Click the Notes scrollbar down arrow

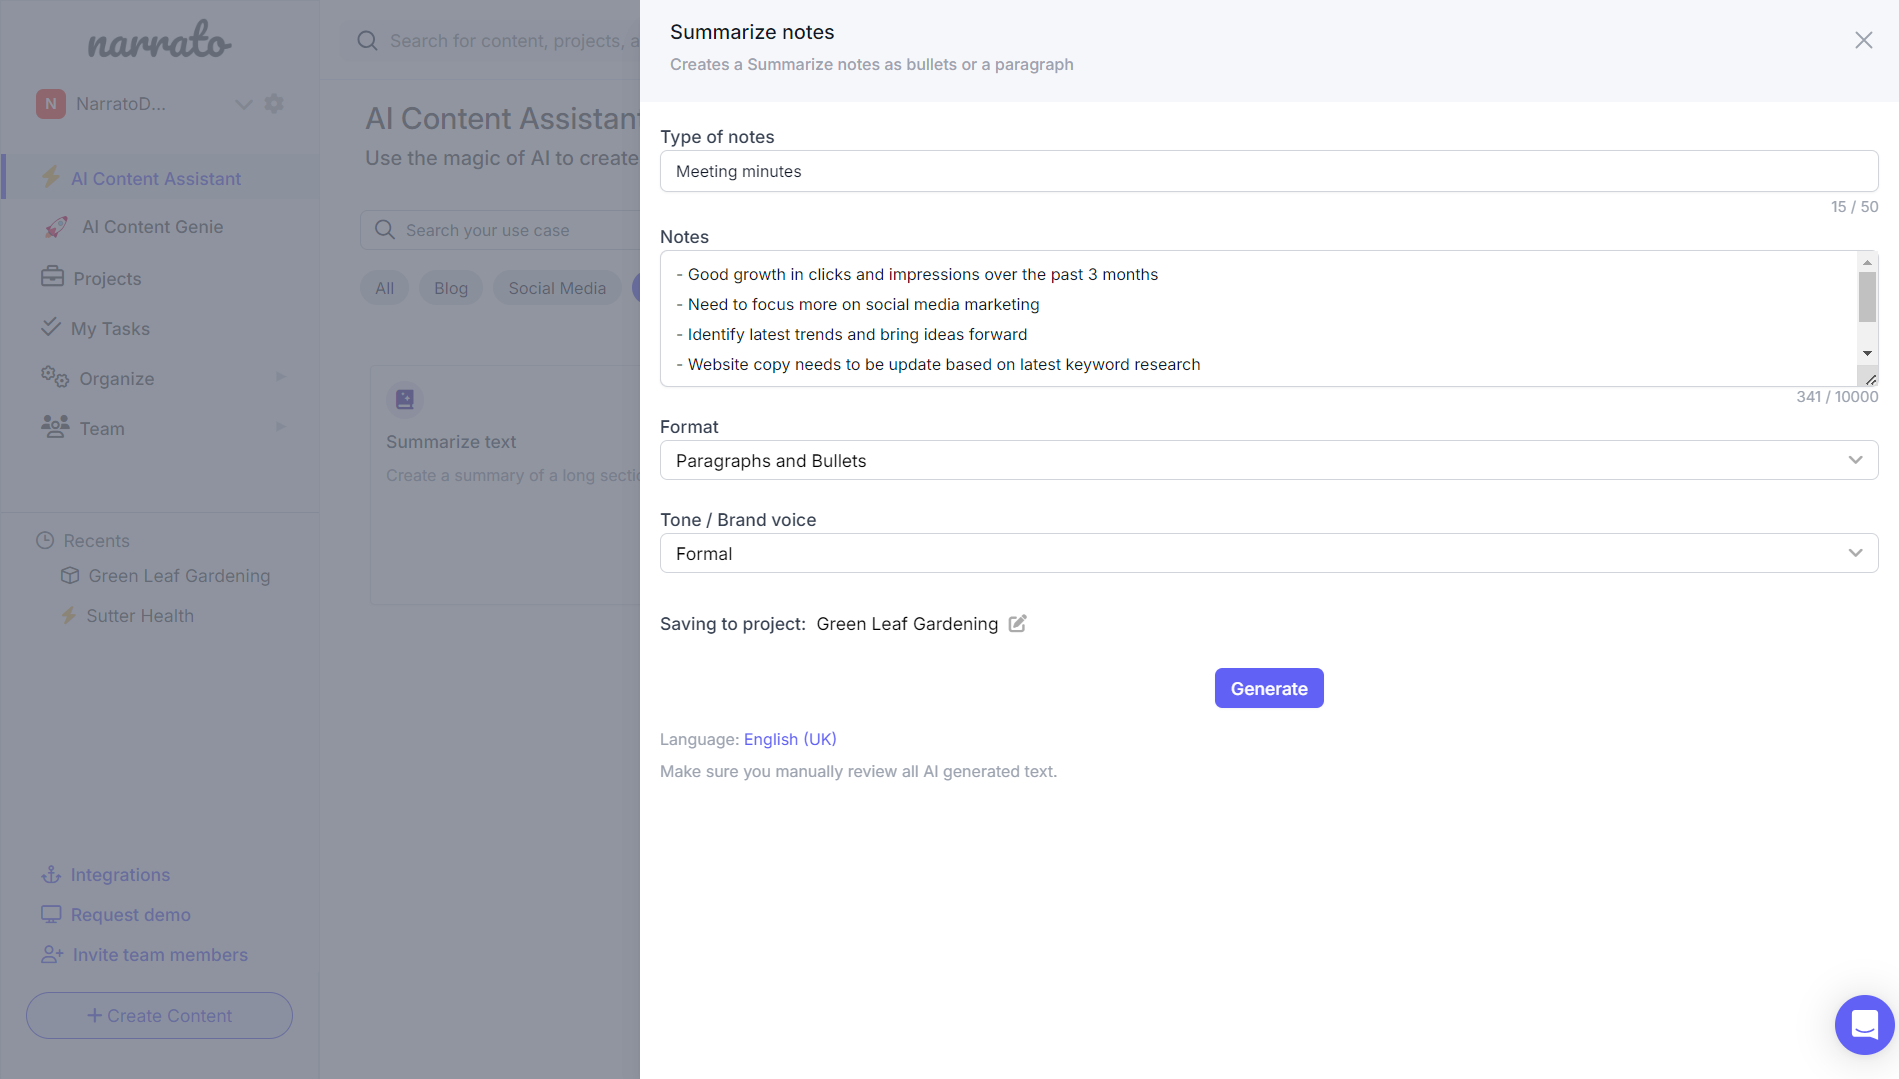(x=1867, y=353)
